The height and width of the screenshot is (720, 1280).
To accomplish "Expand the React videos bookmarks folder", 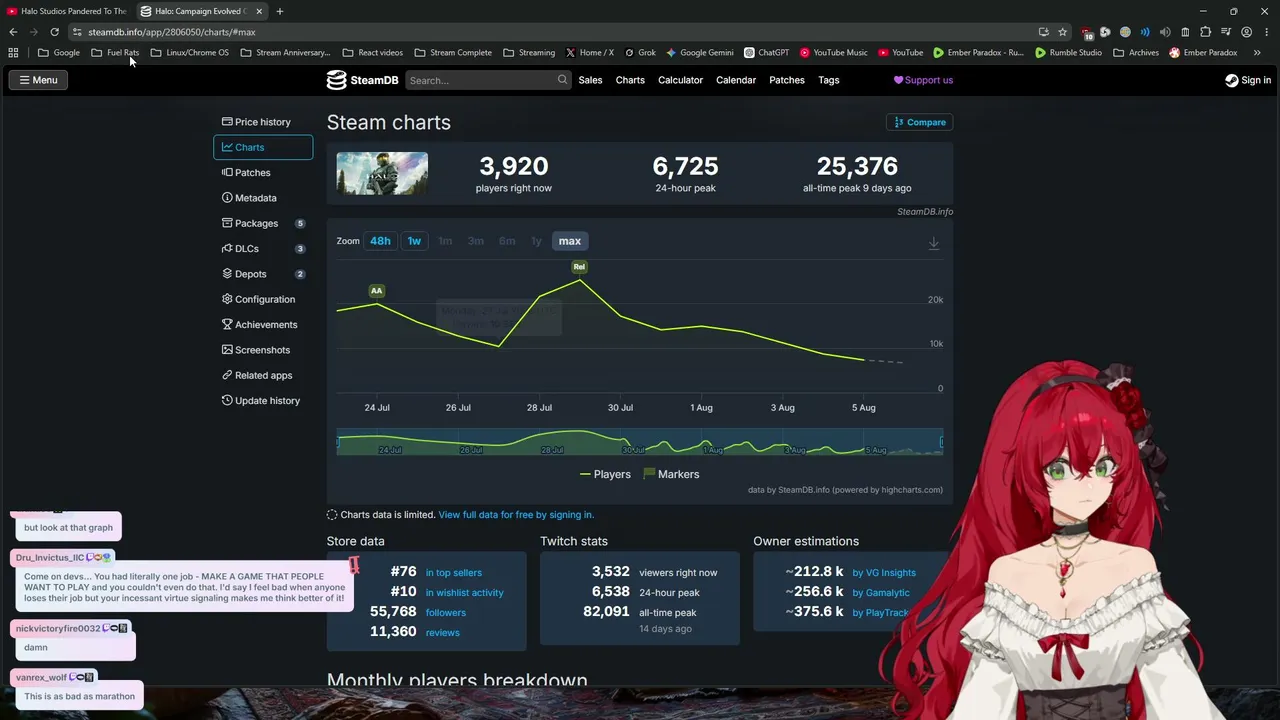I will [372, 52].
